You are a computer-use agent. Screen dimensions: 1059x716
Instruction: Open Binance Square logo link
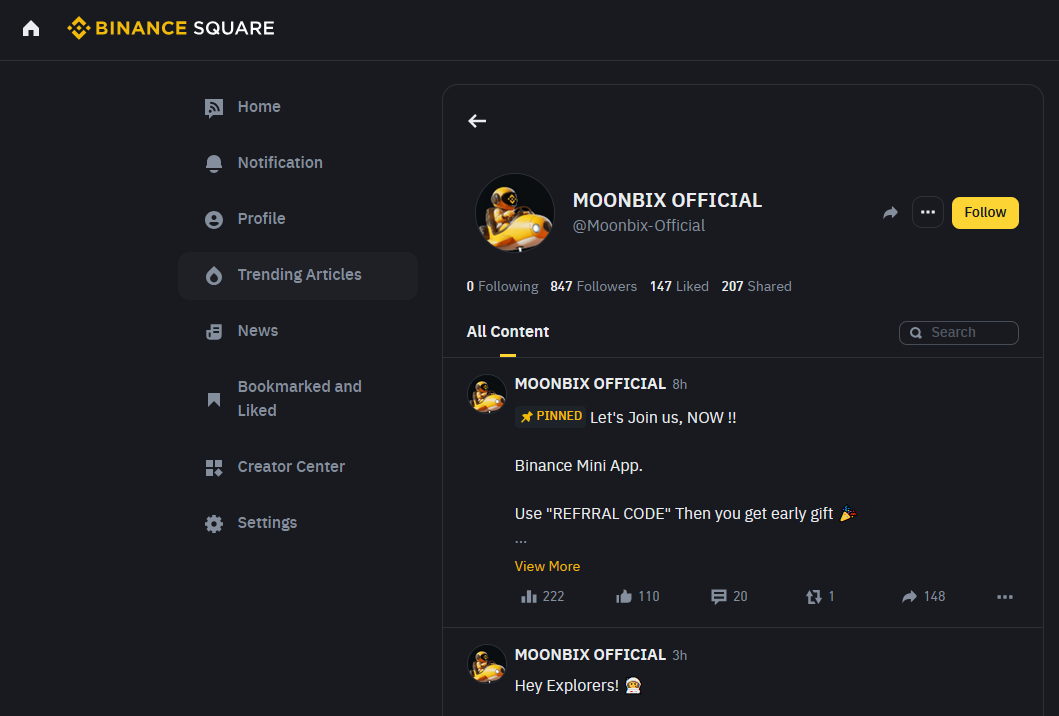(x=171, y=28)
